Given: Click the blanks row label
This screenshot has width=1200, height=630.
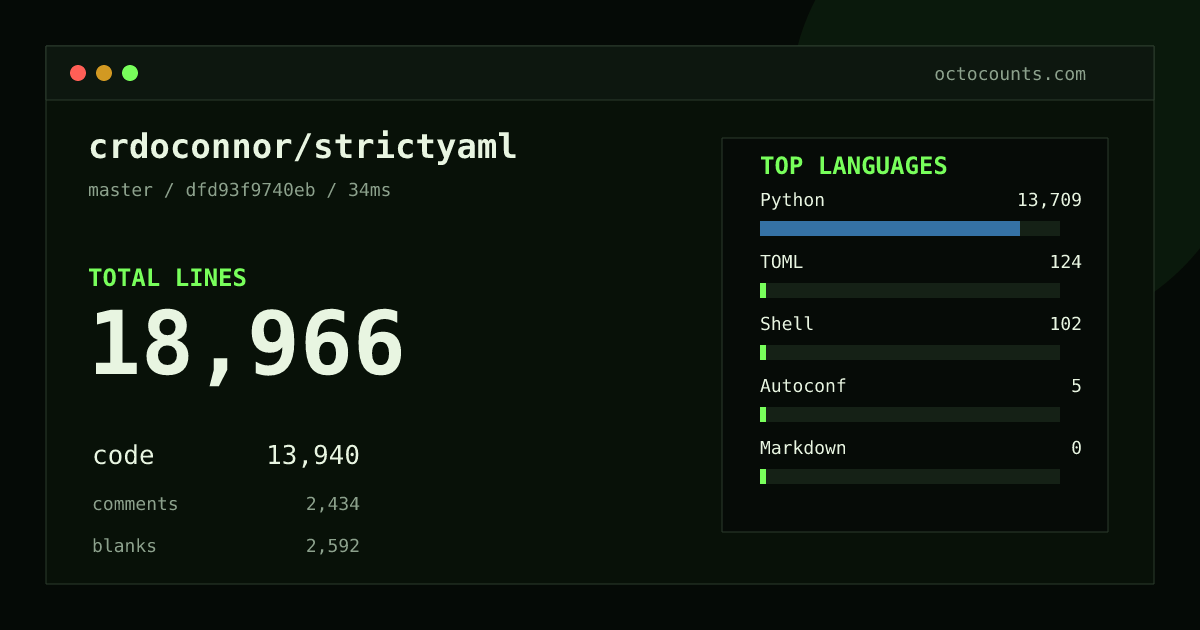Looking at the screenshot, I should 124,546.
